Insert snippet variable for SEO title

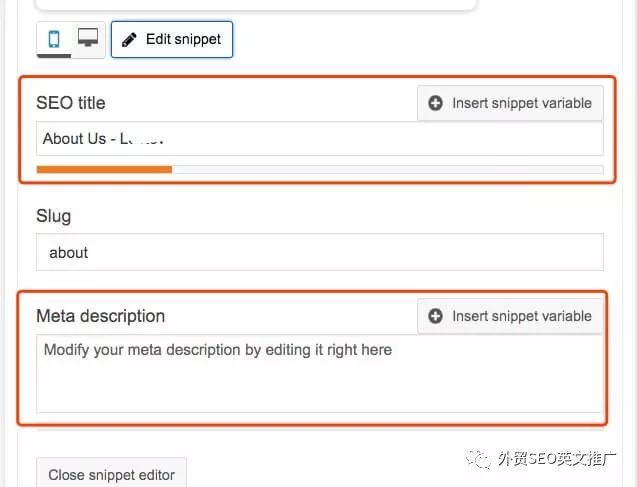pos(510,103)
